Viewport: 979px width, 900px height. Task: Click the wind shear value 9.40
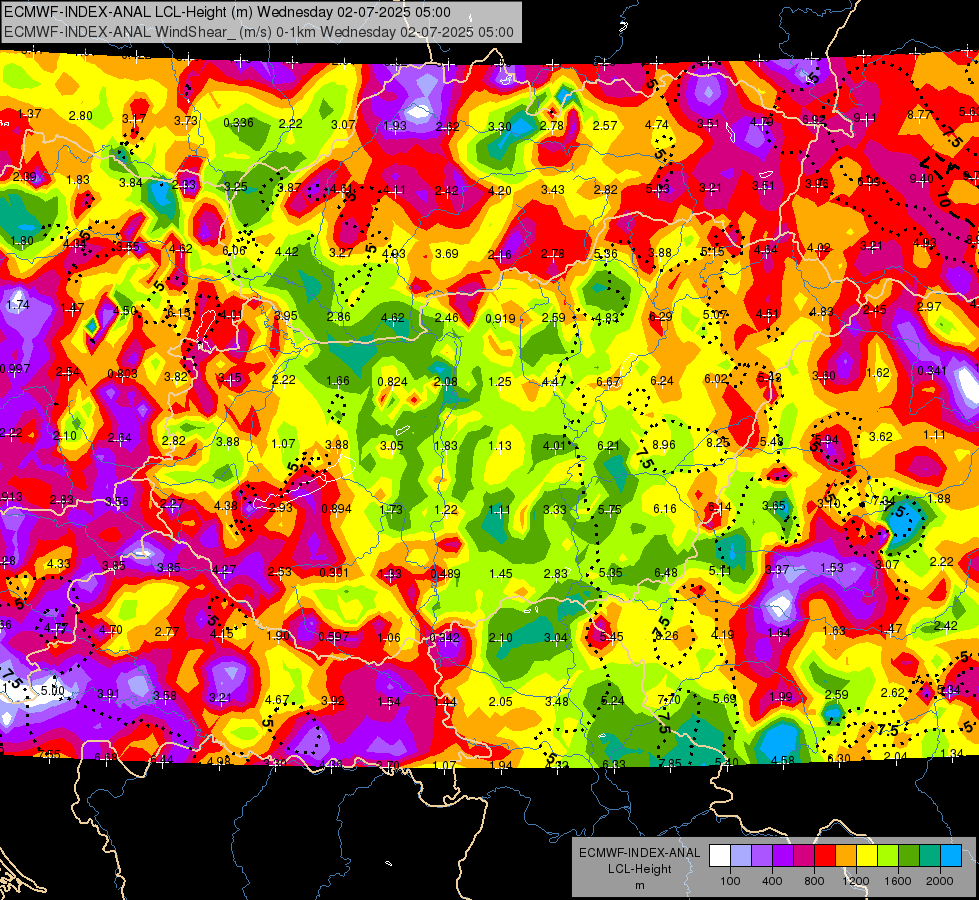coord(922,179)
